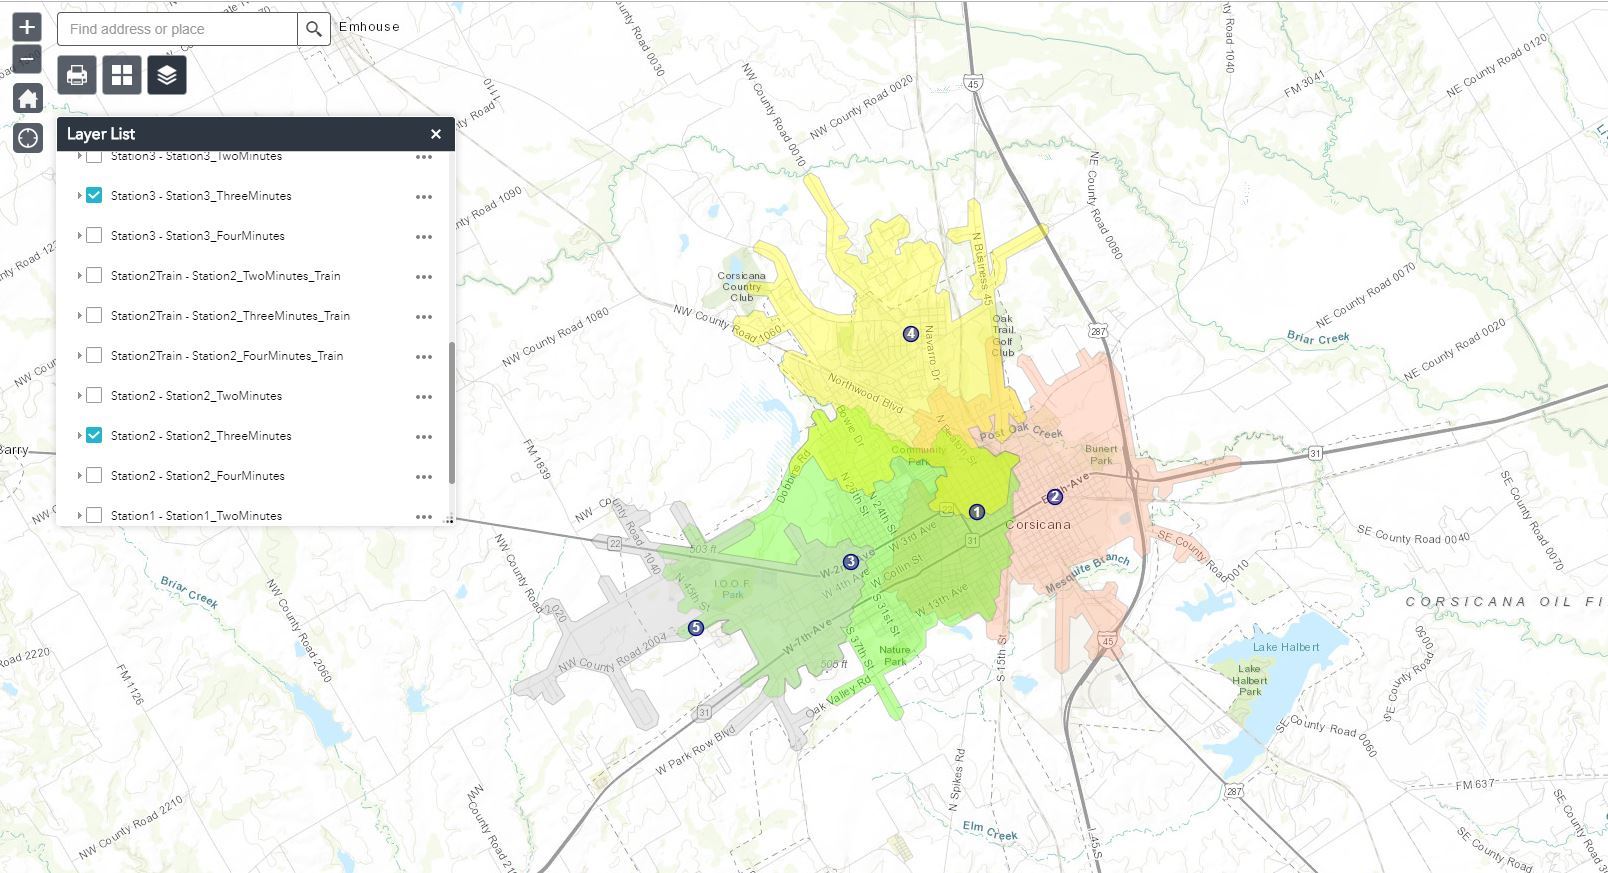
Task: Activate the My Location button
Action: pyautogui.click(x=28, y=138)
